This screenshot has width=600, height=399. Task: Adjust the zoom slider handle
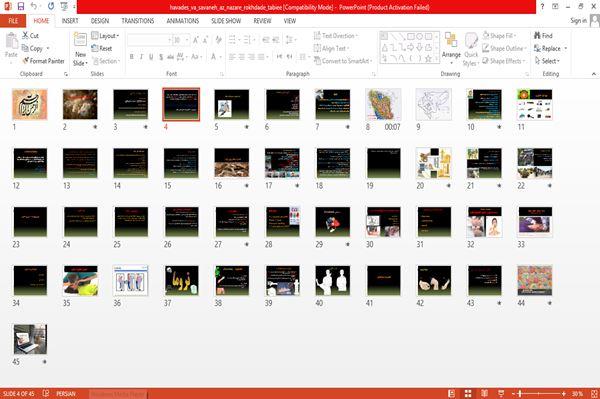[520, 393]
